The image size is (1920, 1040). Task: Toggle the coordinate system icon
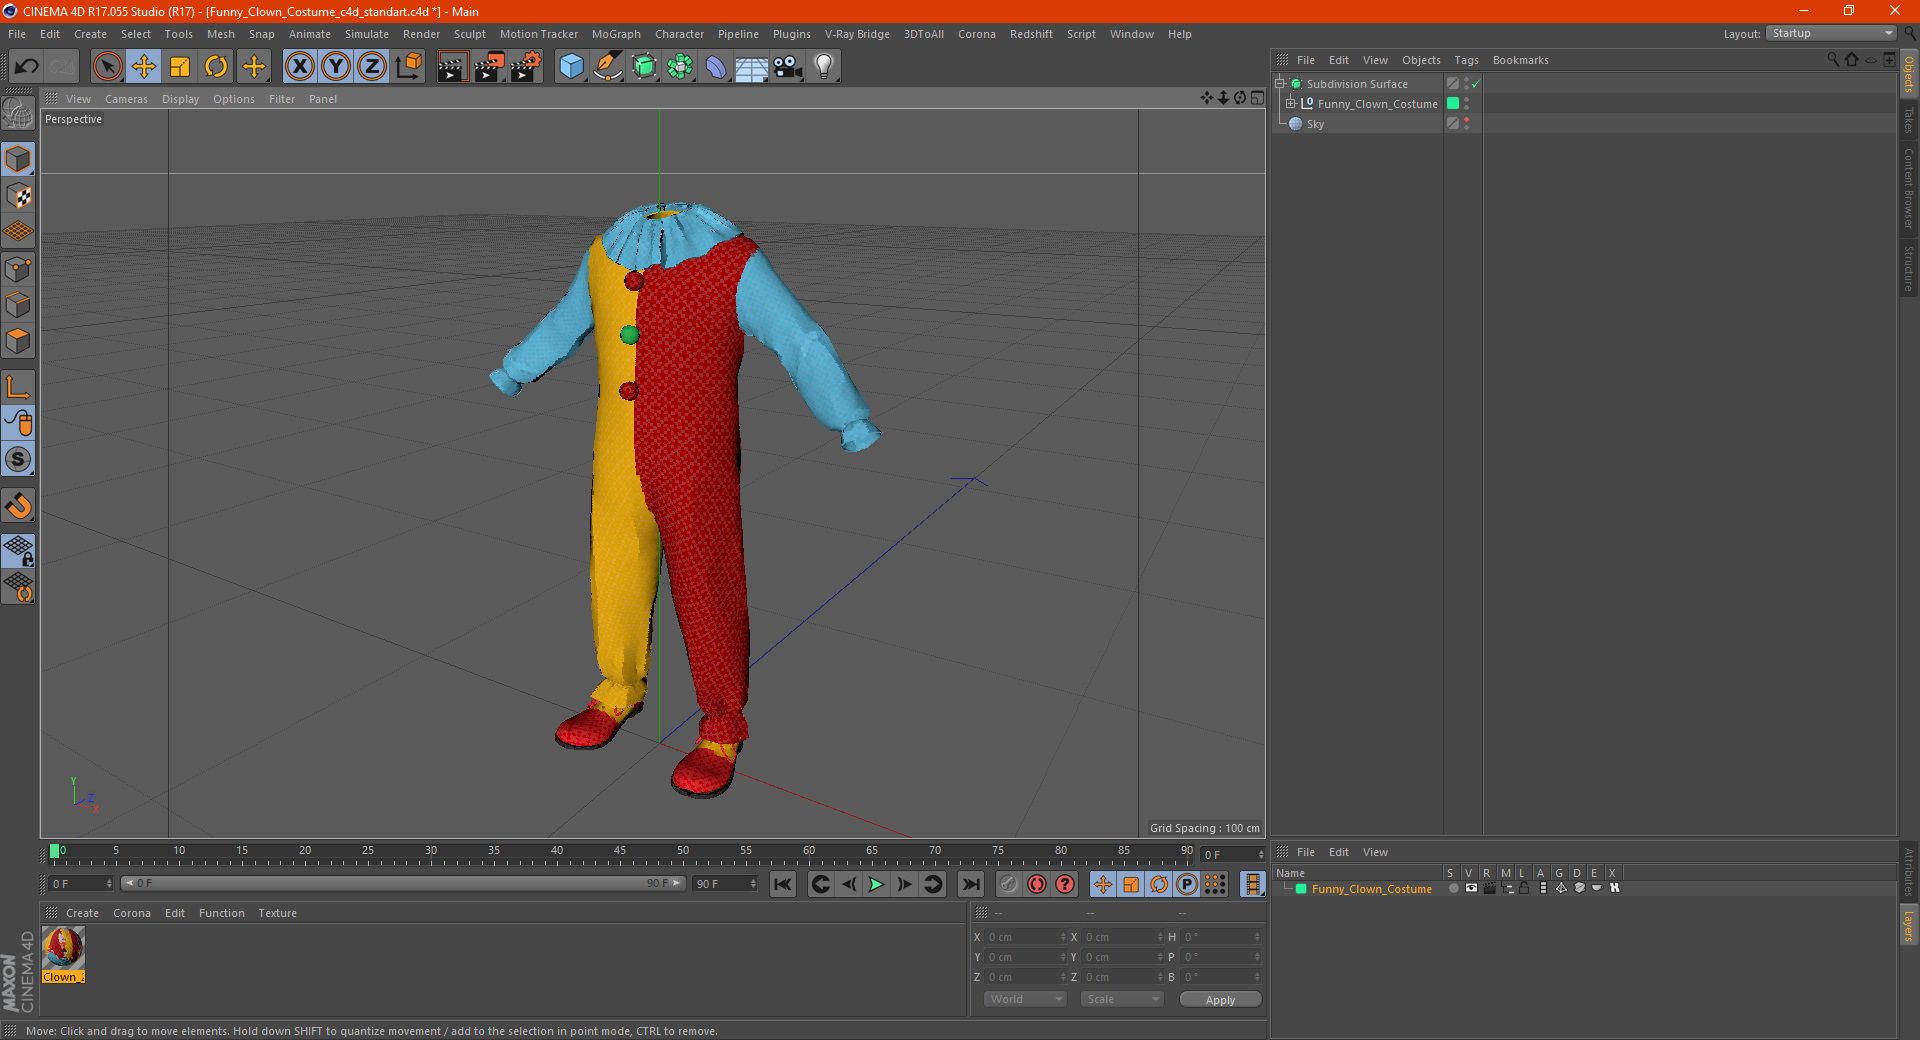coord(409,67)
